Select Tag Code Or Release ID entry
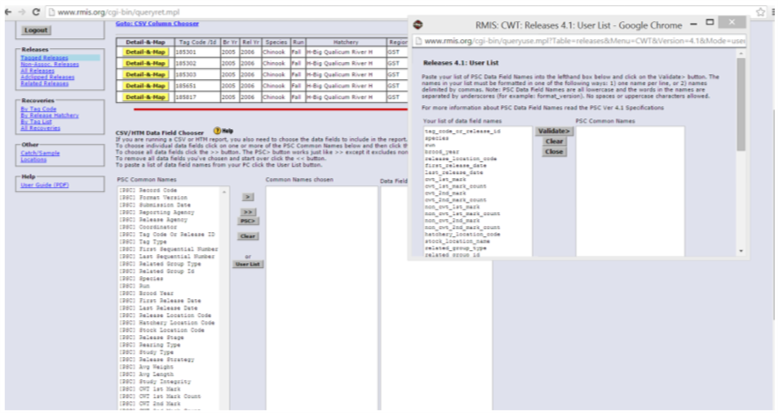This screenshot has width=778, height=413. pyautogui.click(x=167, y=234)
